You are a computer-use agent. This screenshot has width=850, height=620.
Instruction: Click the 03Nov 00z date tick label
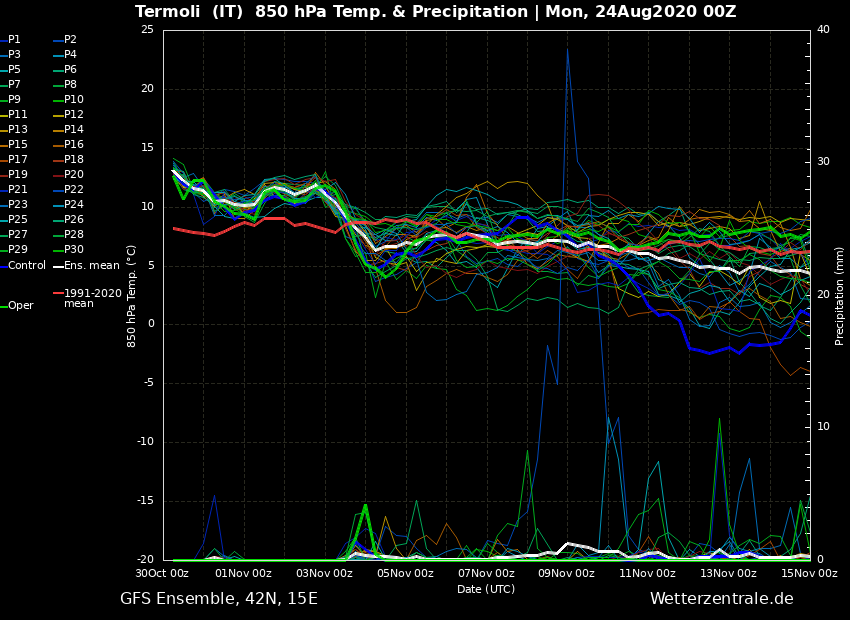pos(324,574)
